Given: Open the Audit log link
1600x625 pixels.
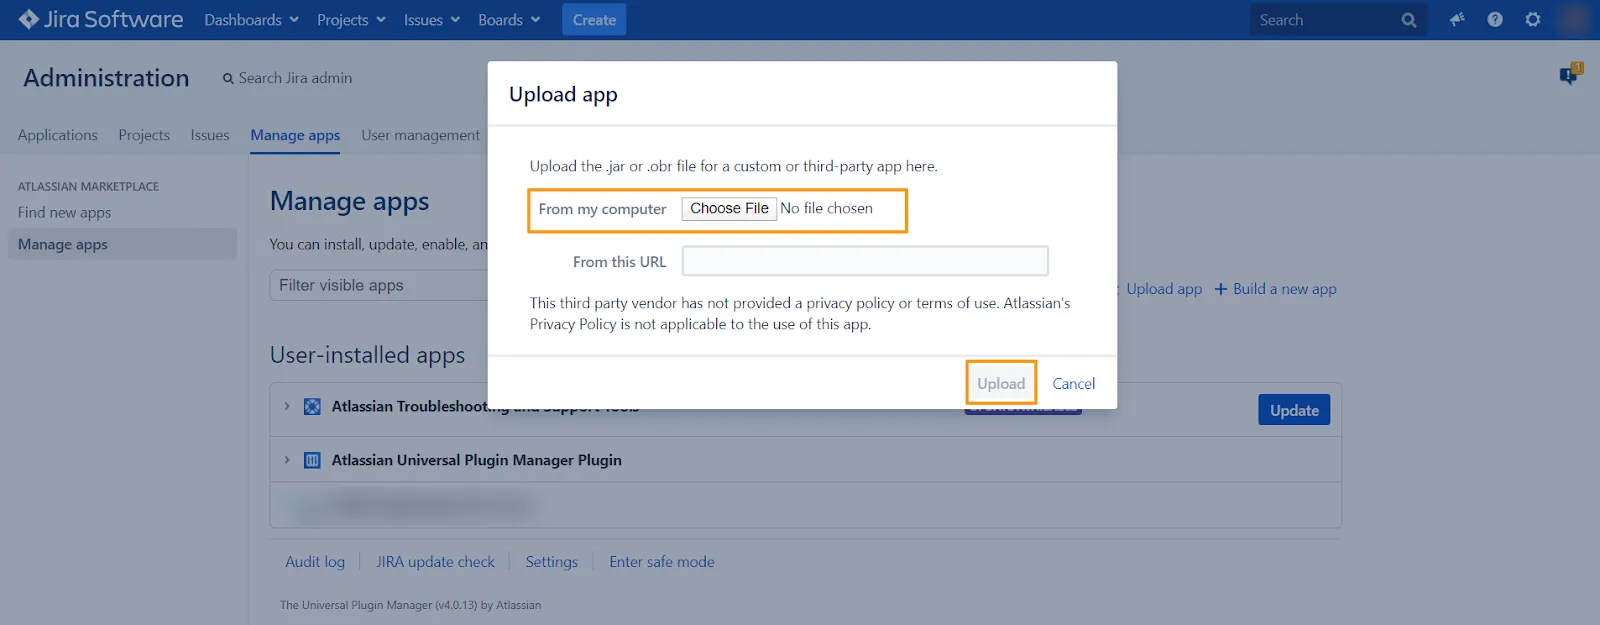Looking at the screenshot, I should [x=315, y=562].
